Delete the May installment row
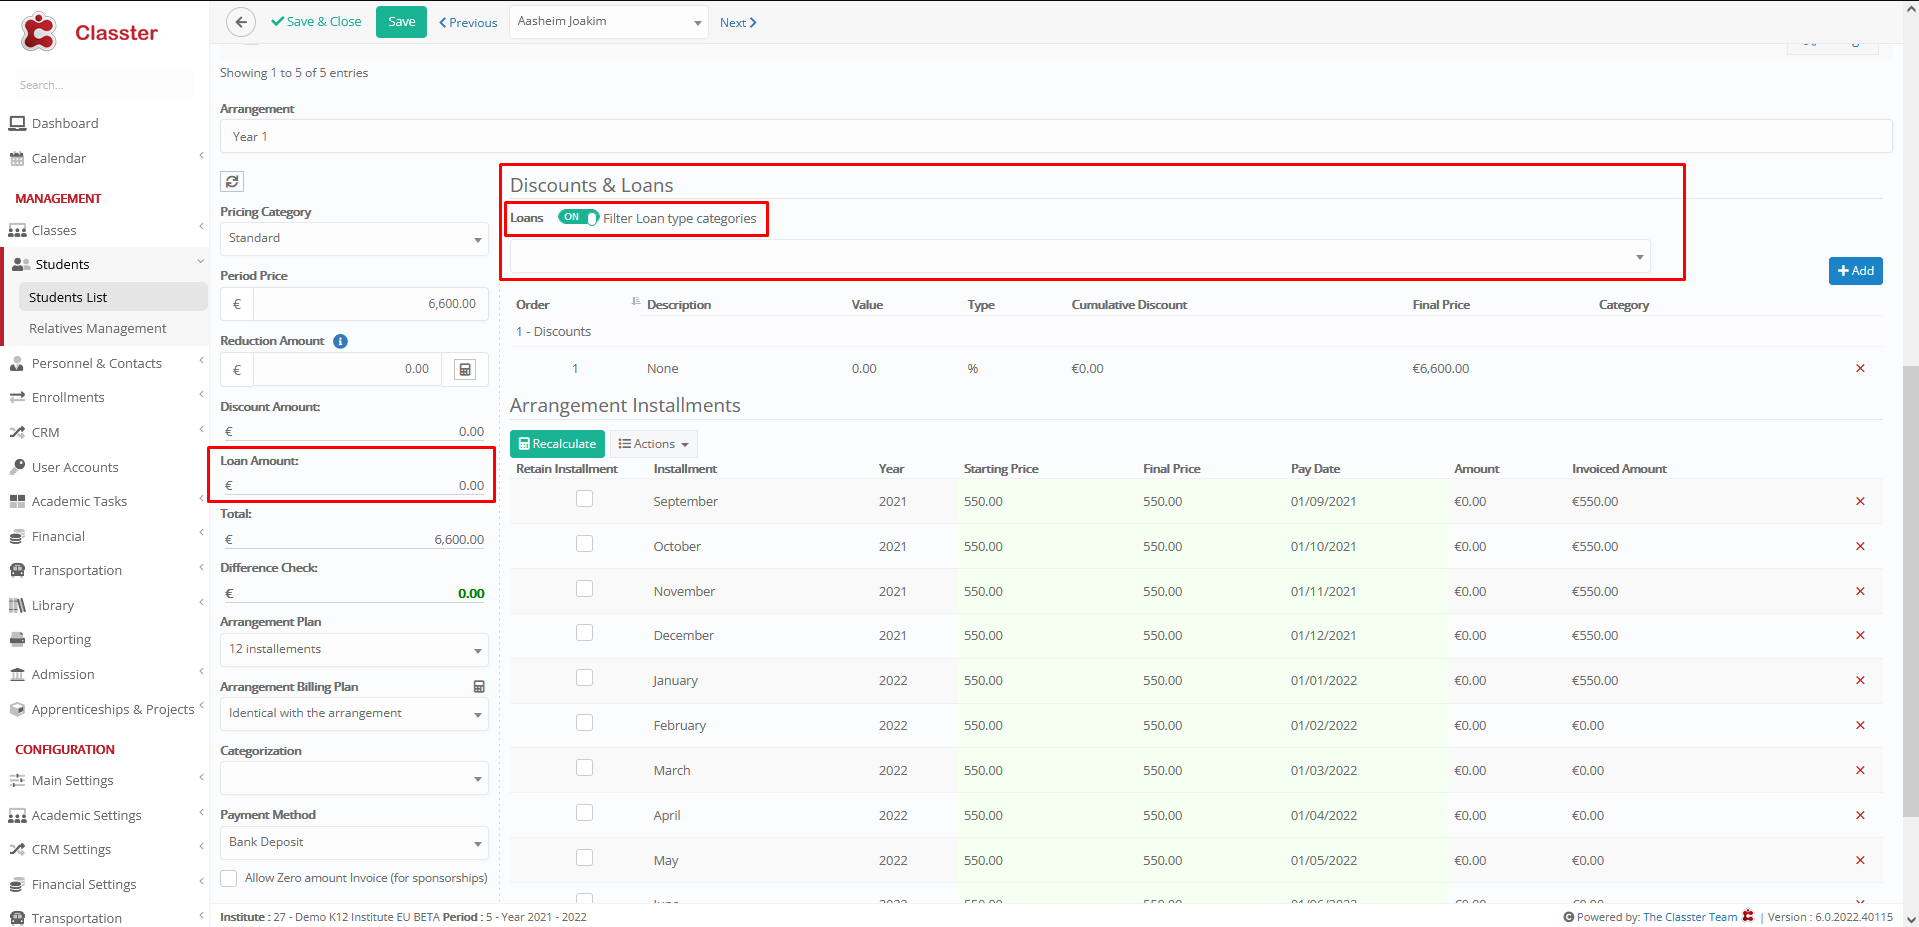Image resolution: width=1919 pixels, height=927 pixels. coord(1860,860)
